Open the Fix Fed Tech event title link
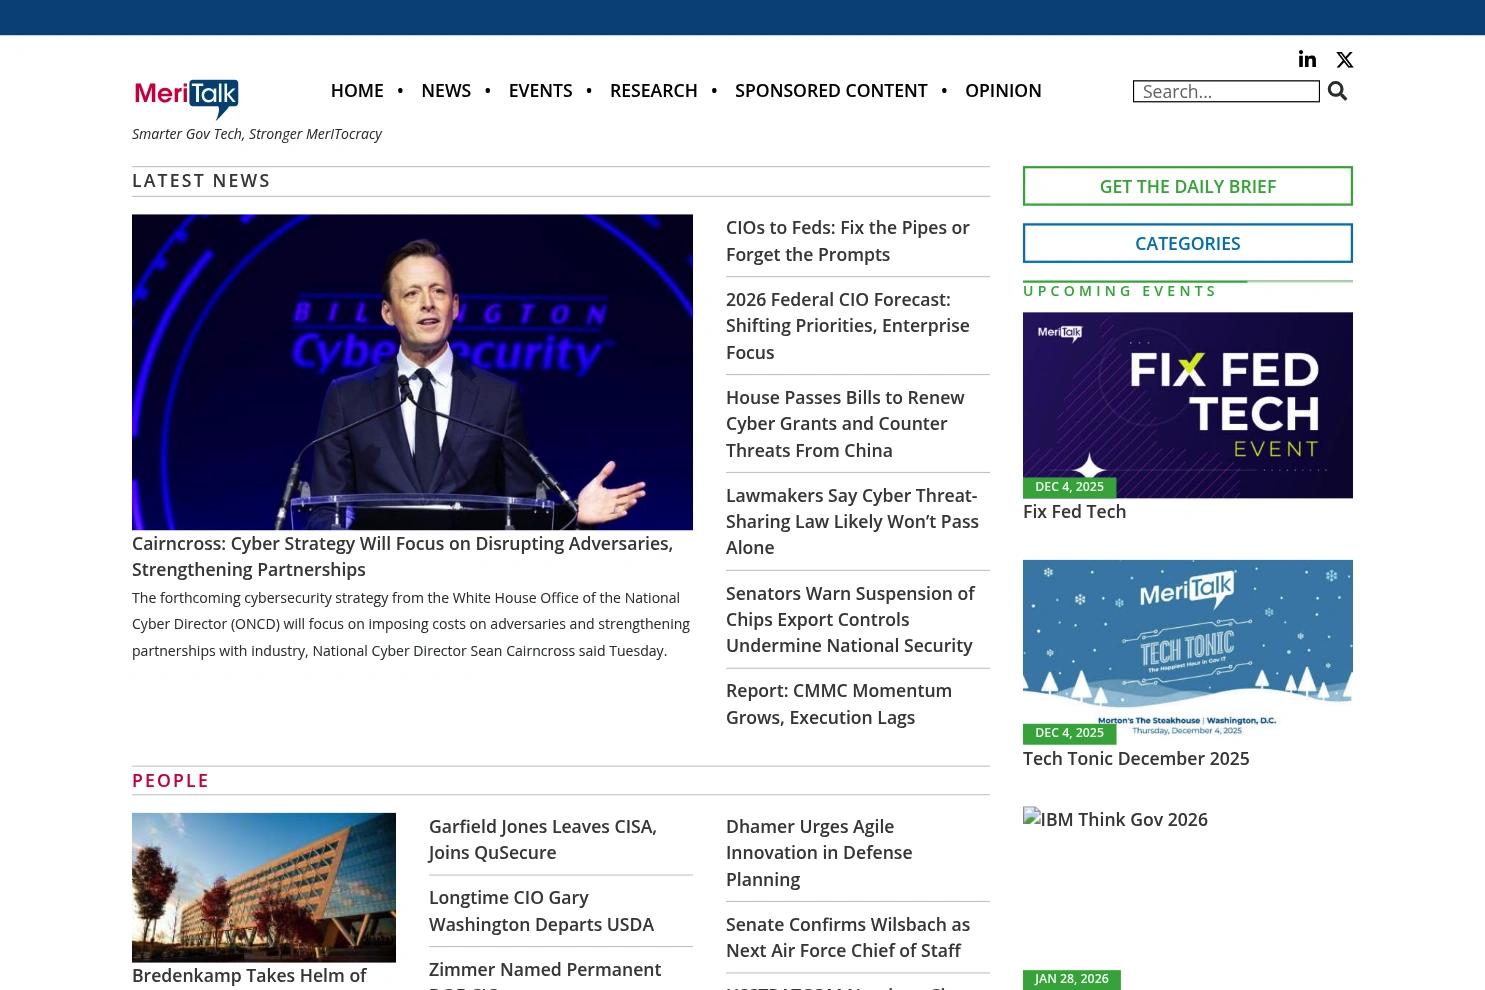Viewport: 1485px width, 990px height. coord(1074,511)
